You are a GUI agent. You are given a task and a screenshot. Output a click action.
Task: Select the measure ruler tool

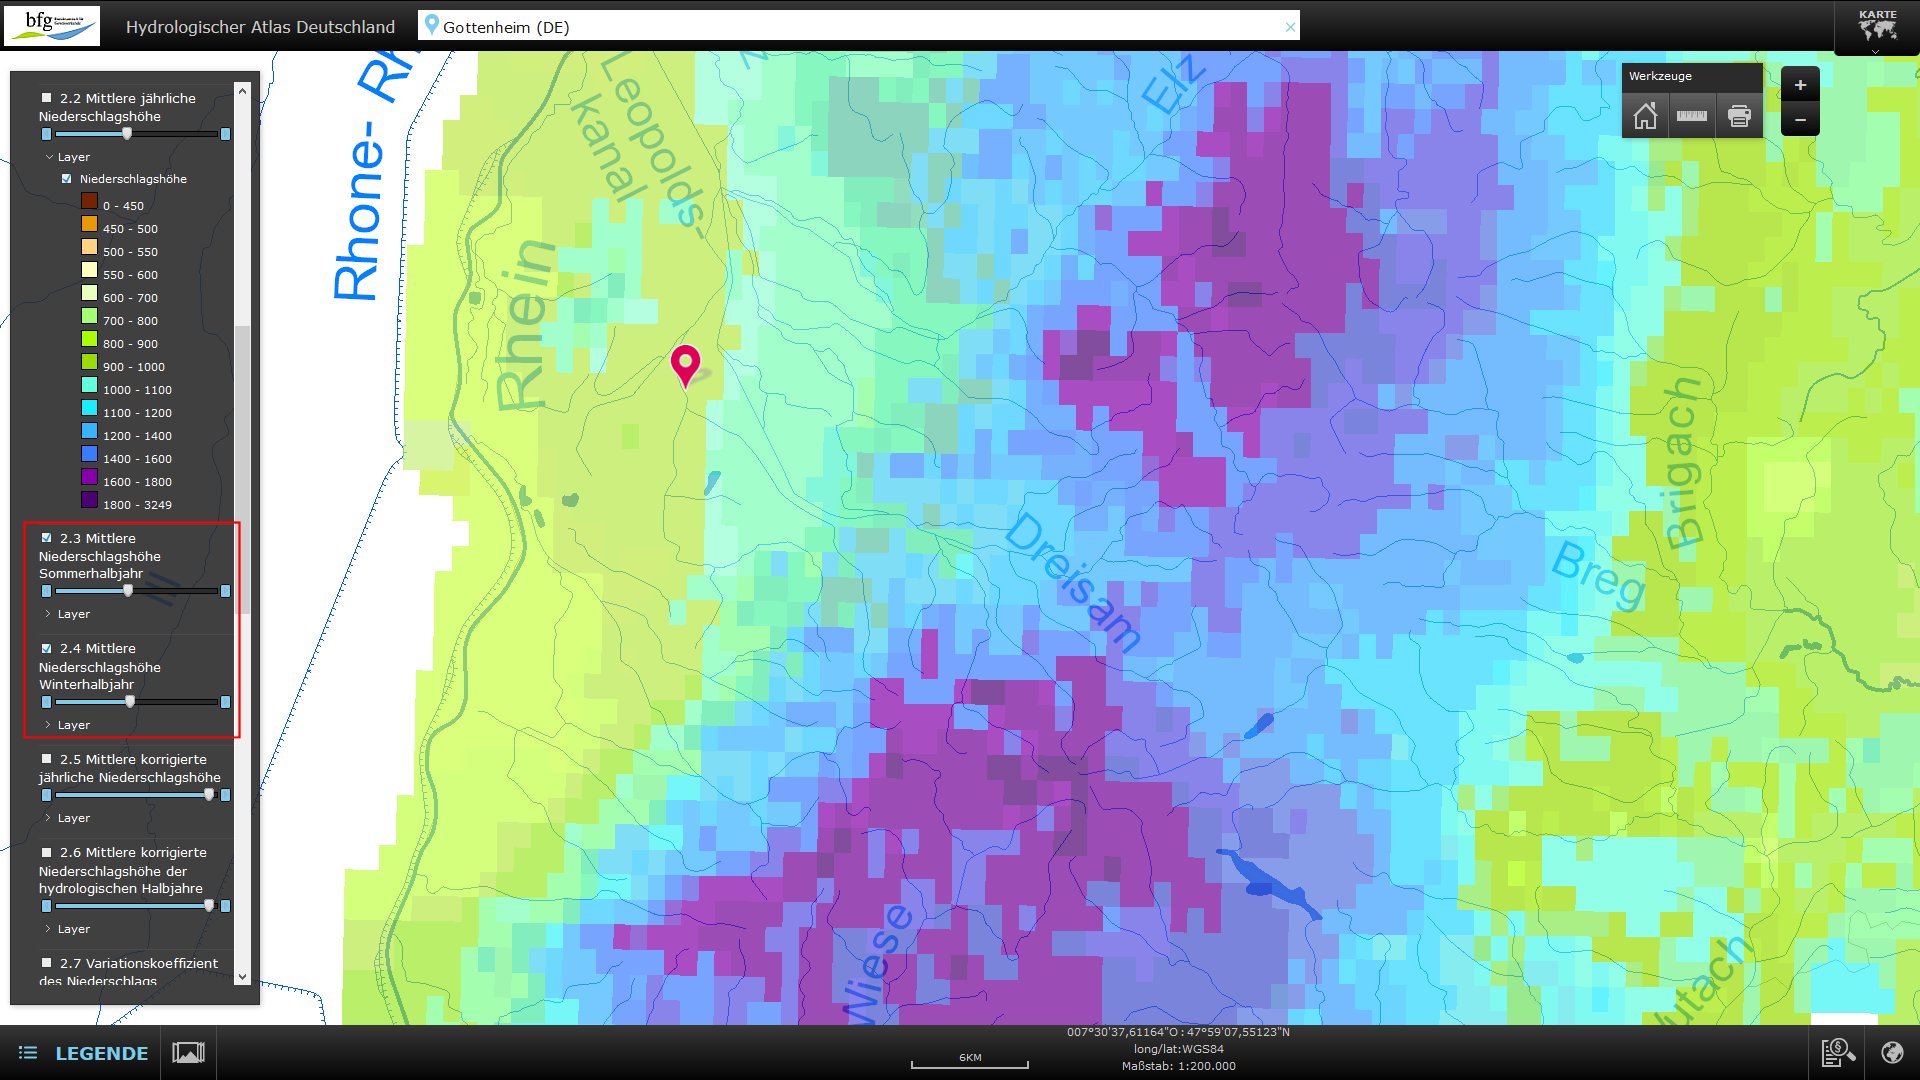pyautogui.click(x=1692, y=116)
